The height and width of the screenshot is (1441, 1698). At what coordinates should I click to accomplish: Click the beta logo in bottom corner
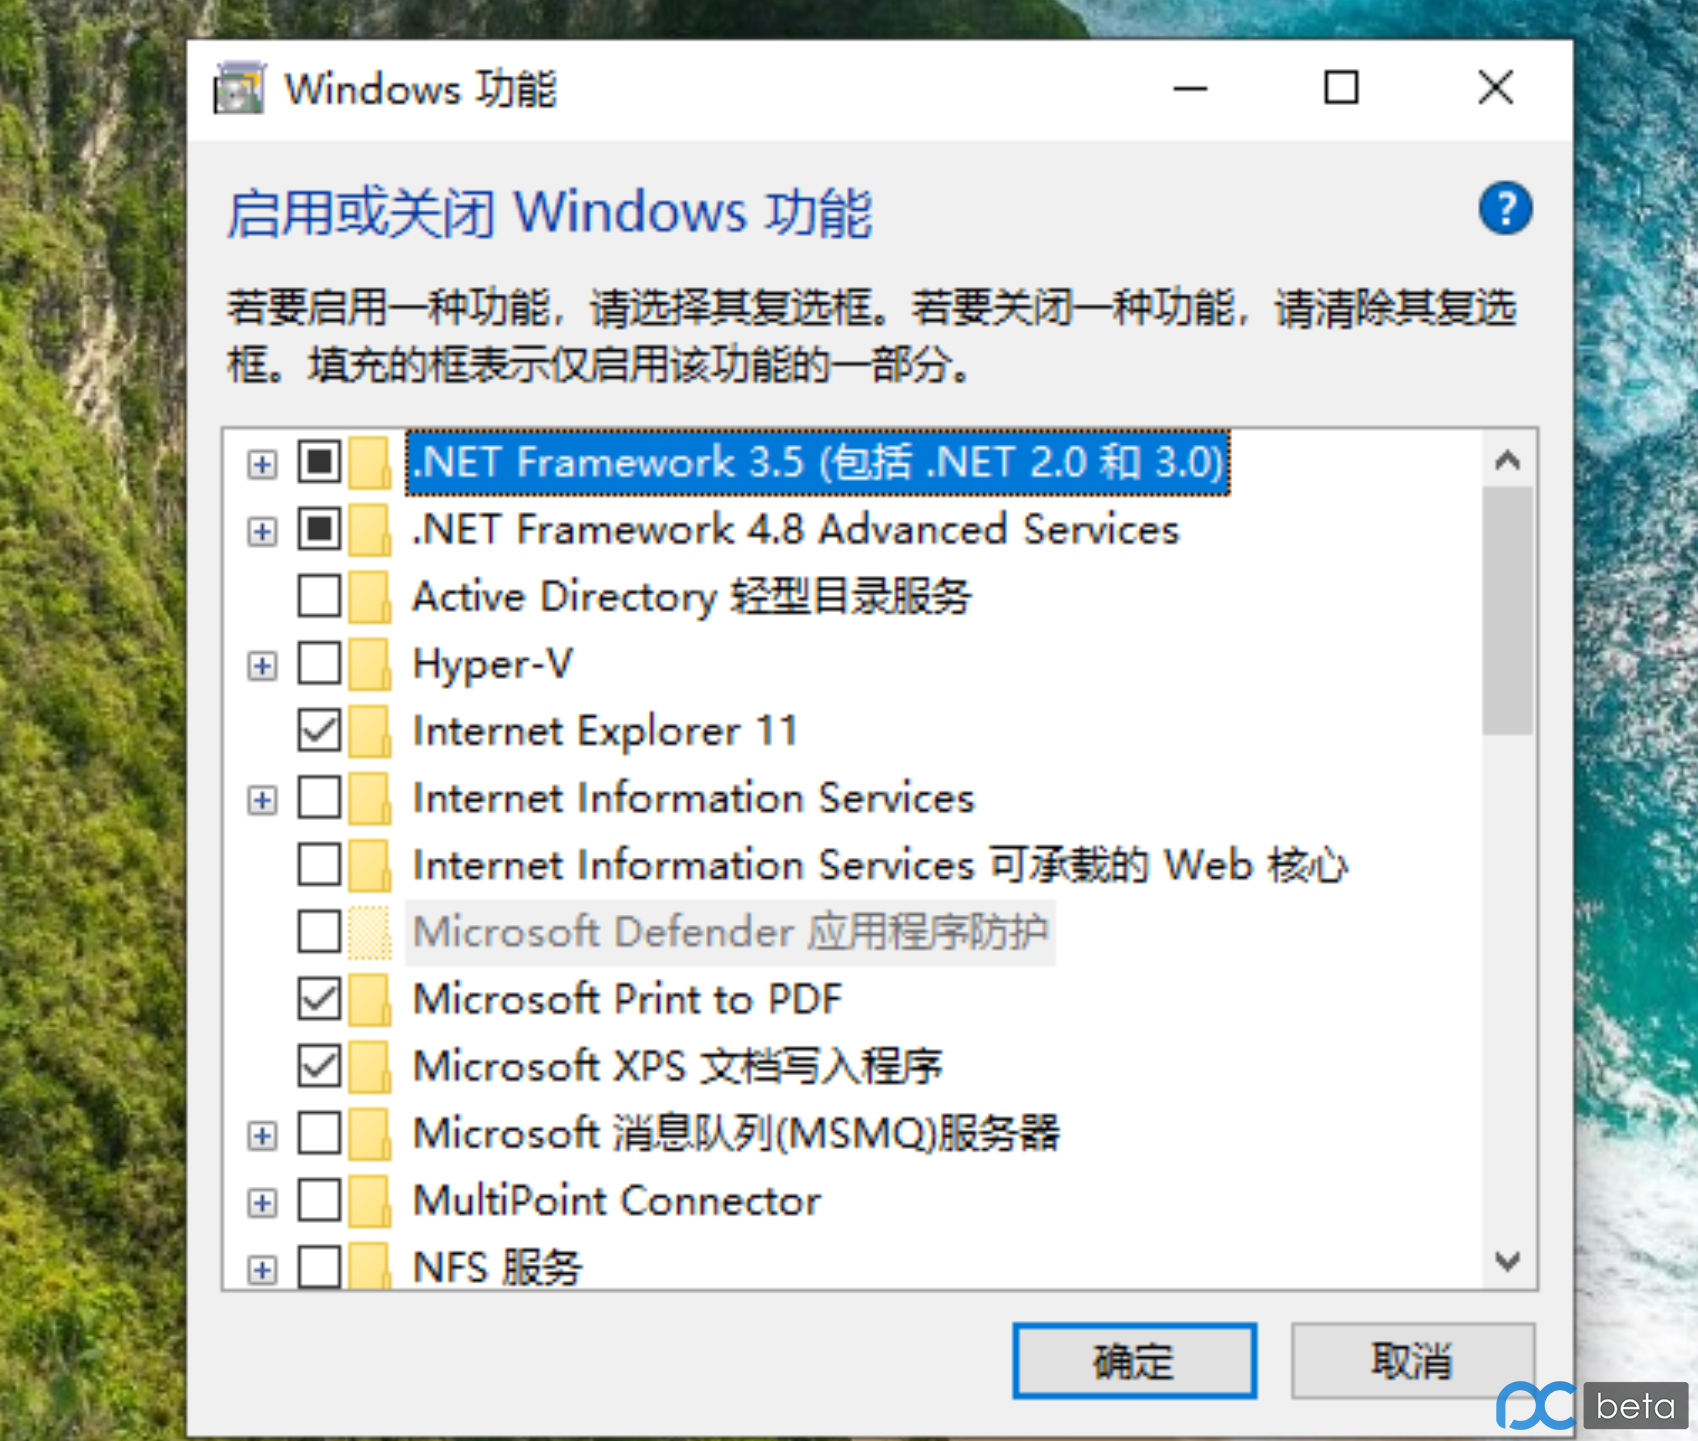[x=1592, y=1406]
